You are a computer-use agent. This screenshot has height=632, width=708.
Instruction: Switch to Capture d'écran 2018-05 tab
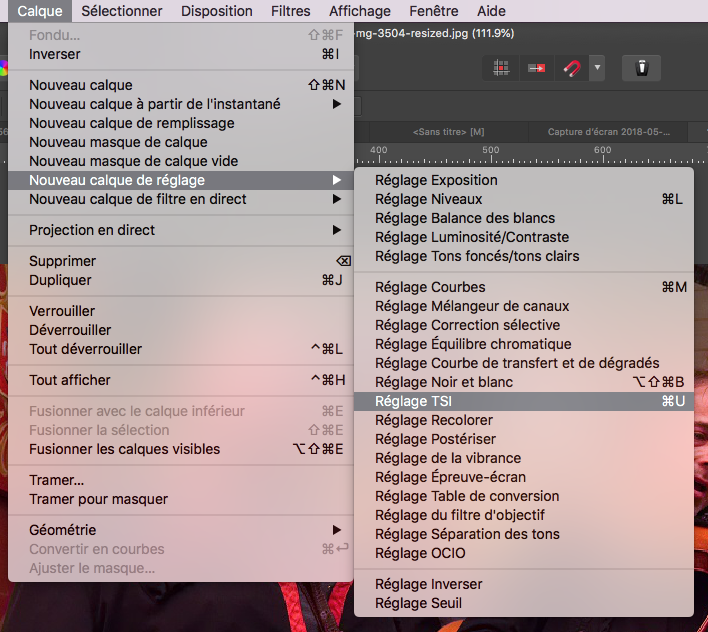tap(608, 132)
